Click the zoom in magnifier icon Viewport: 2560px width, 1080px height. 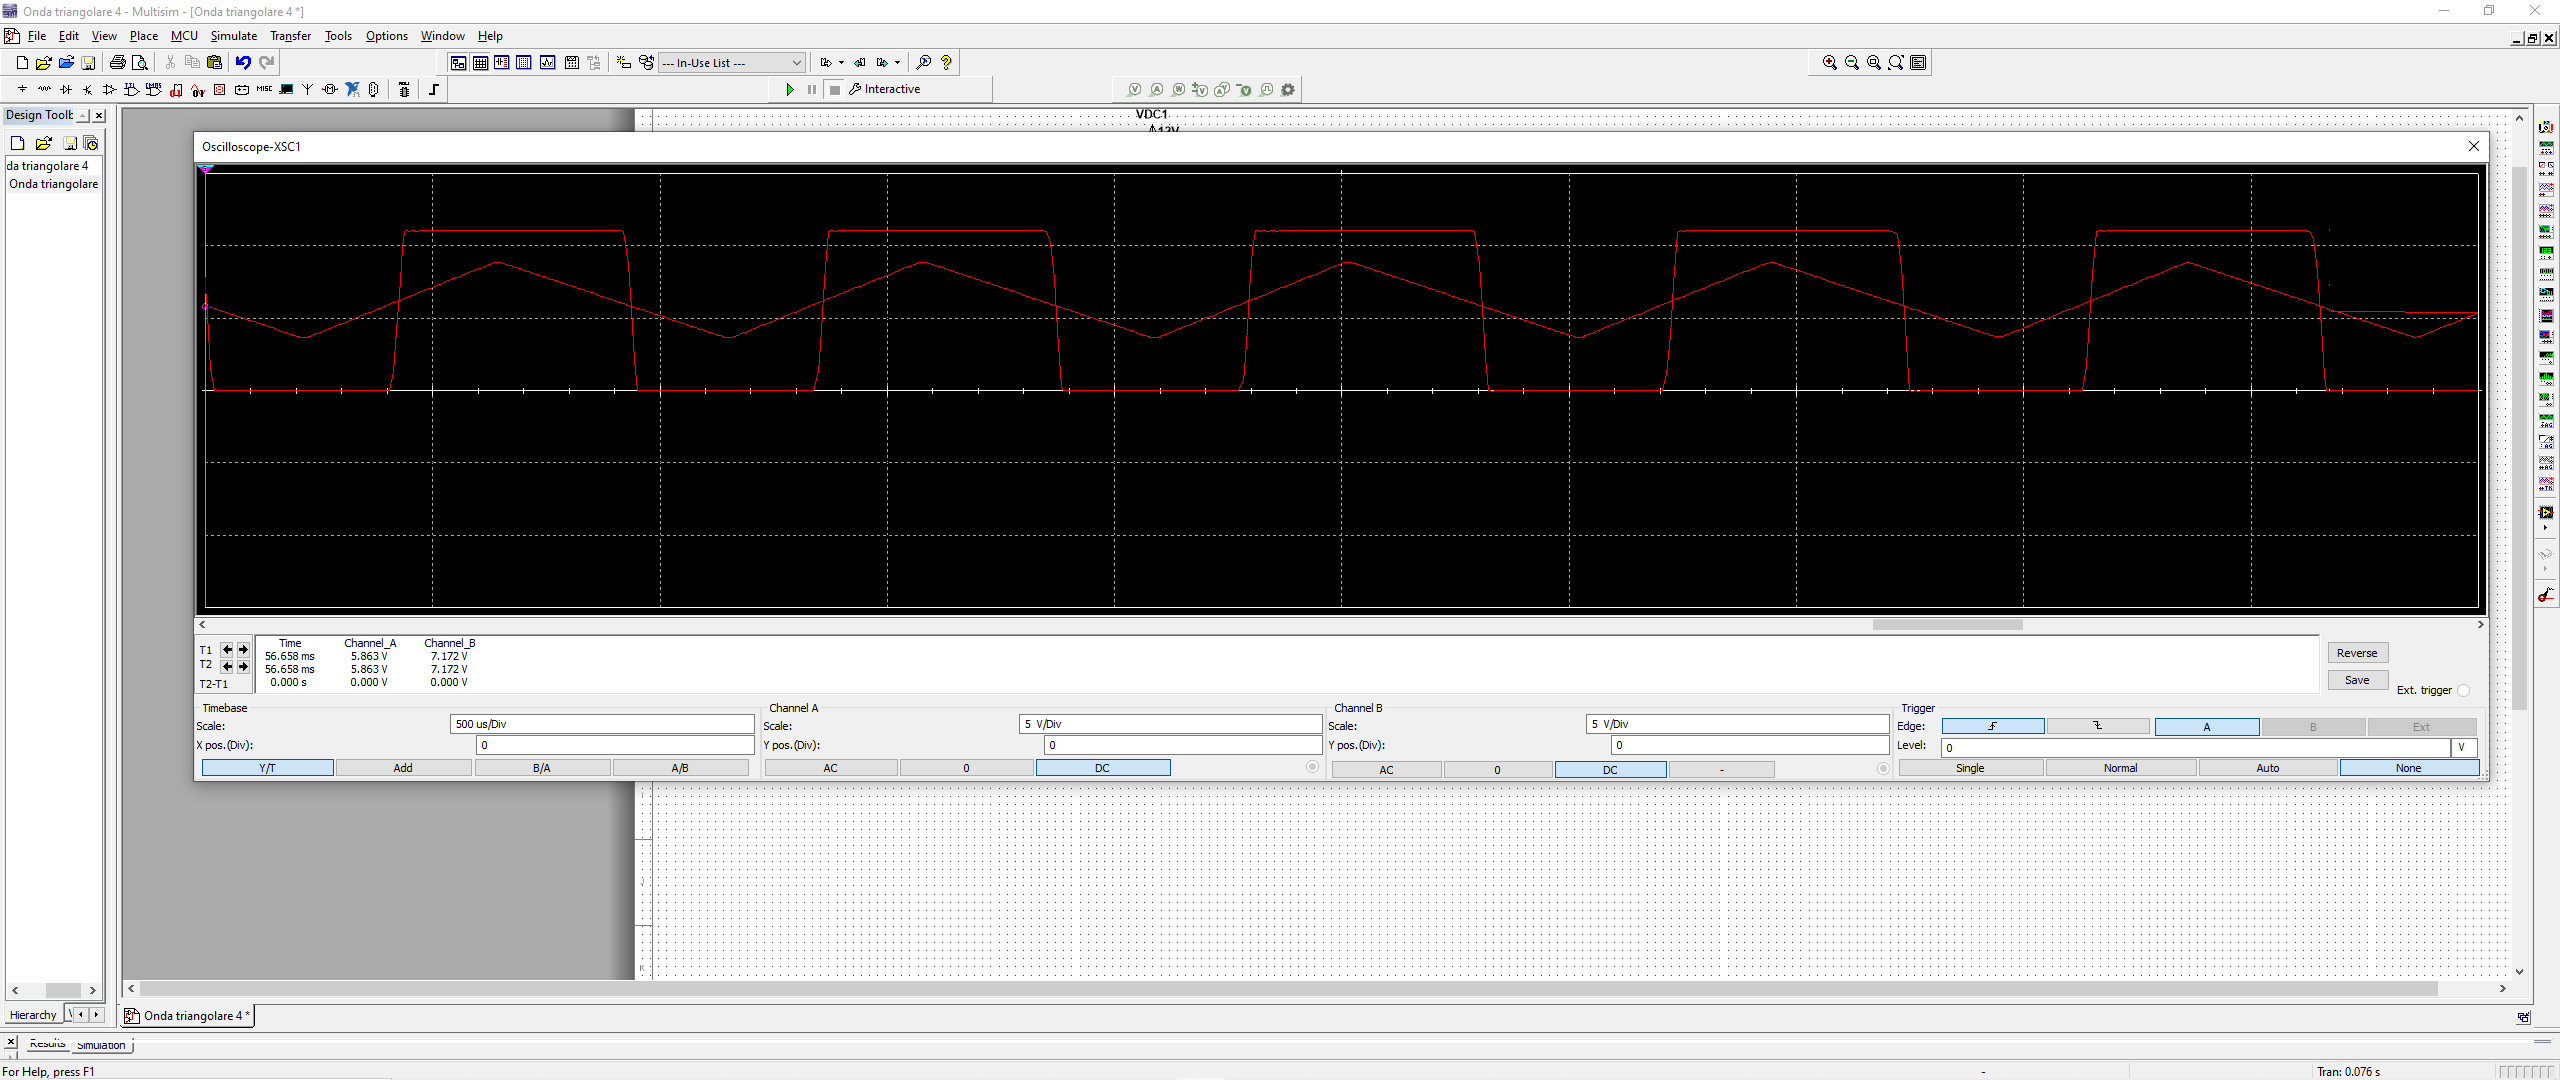(1829, 63)
